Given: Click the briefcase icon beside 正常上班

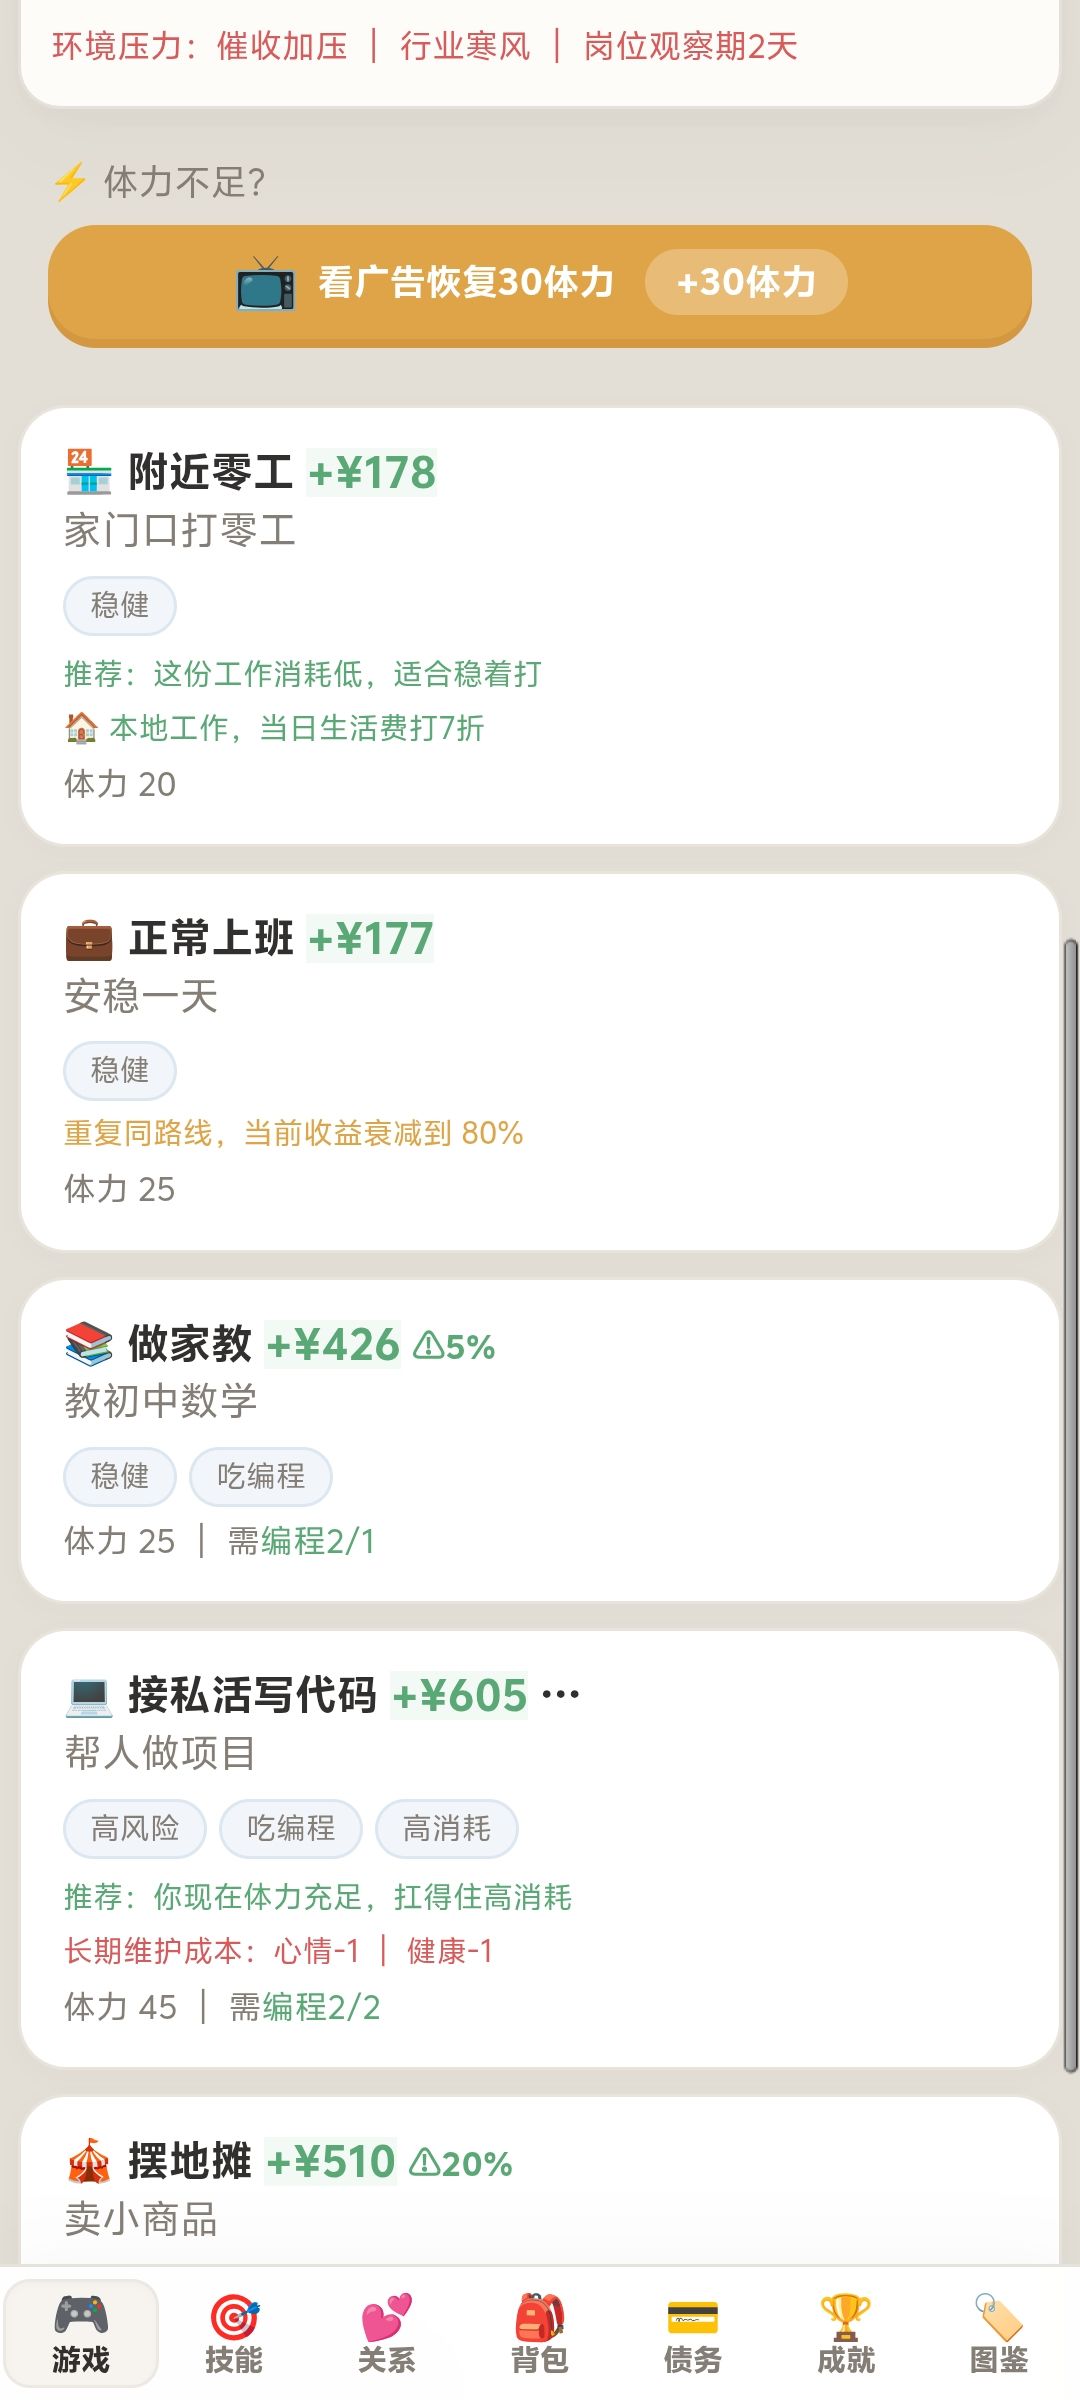Looking at the screenshot, I should point(89,939).
